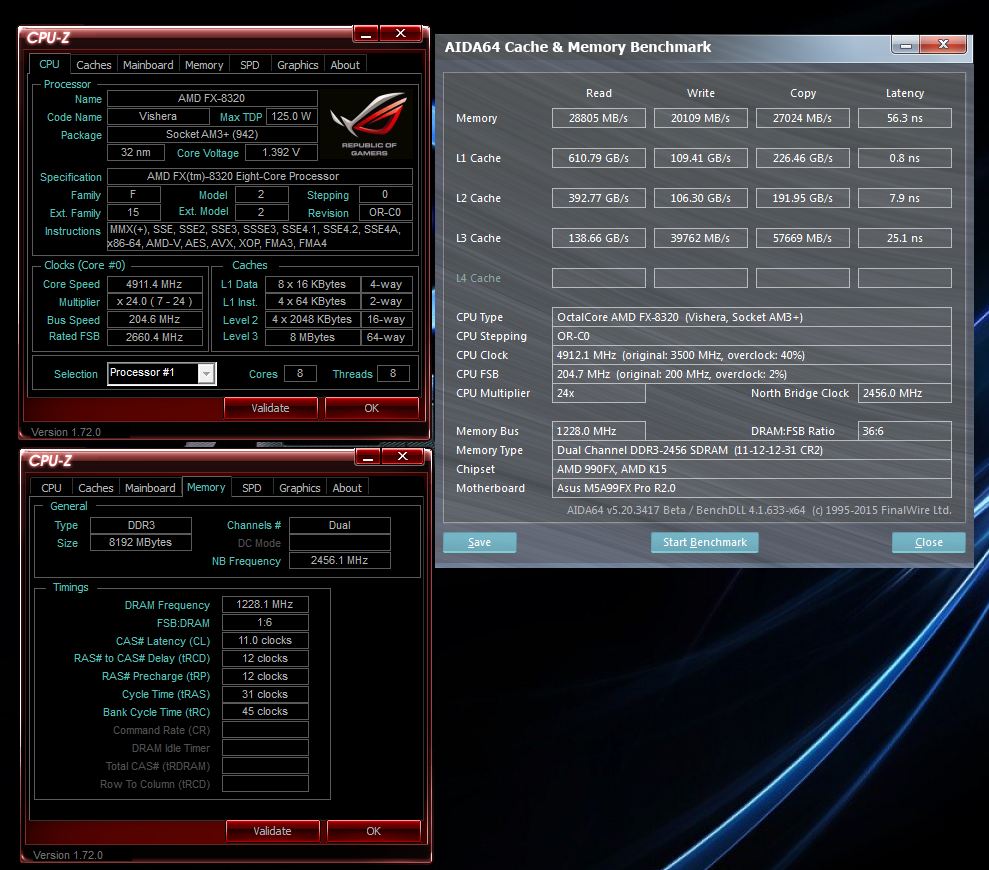Click Core Voltage value 1.392 V
The image size is (989, 870).
(x=281, y=153)
